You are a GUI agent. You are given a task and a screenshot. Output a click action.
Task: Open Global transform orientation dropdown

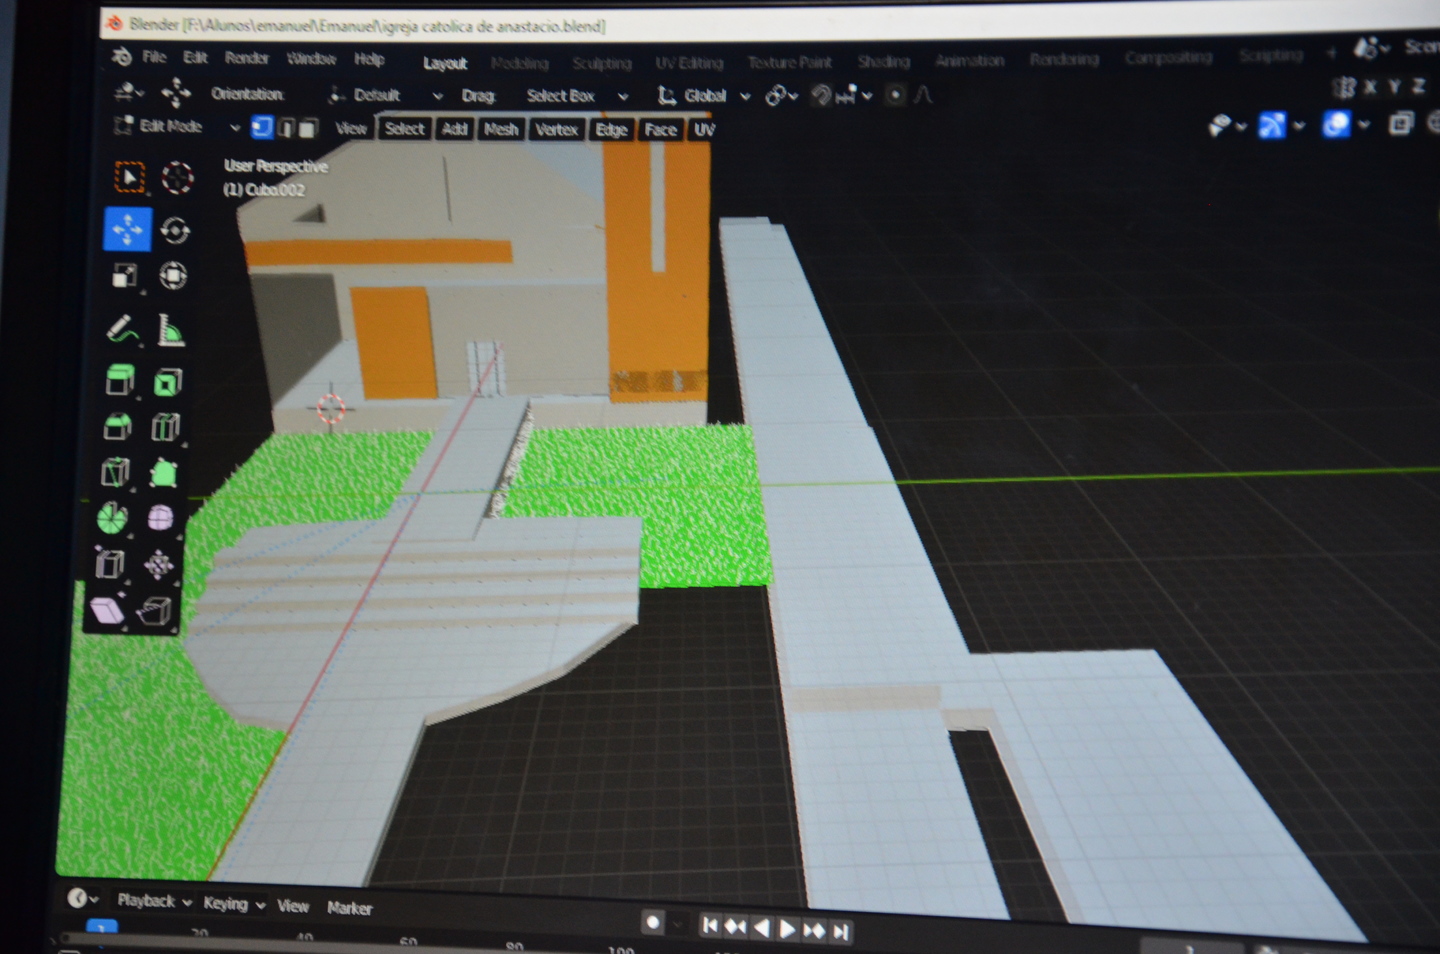[704, 96]
